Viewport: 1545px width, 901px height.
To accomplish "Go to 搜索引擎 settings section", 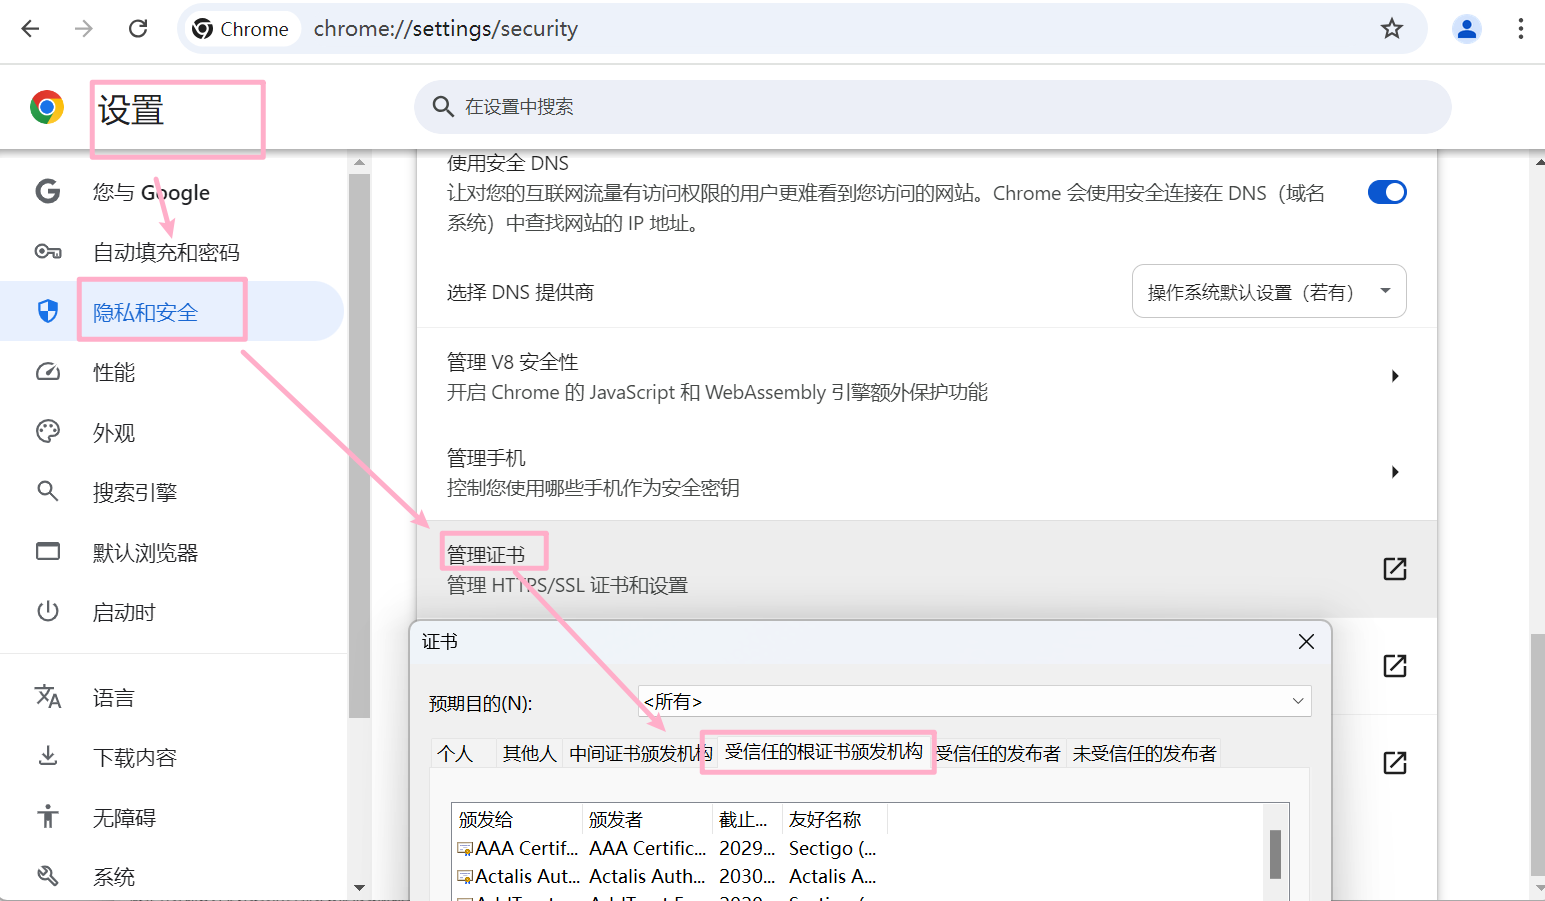I will point(172,492).
